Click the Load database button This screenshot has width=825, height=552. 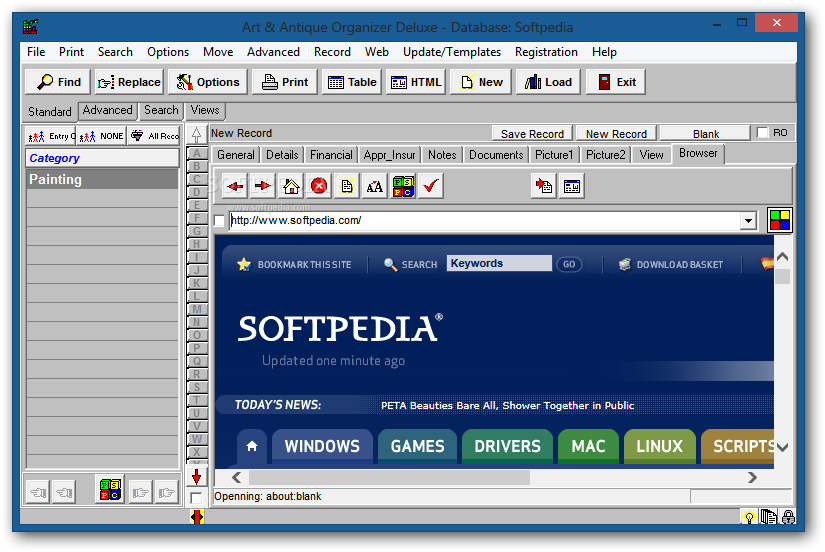[x=548, y=82]
